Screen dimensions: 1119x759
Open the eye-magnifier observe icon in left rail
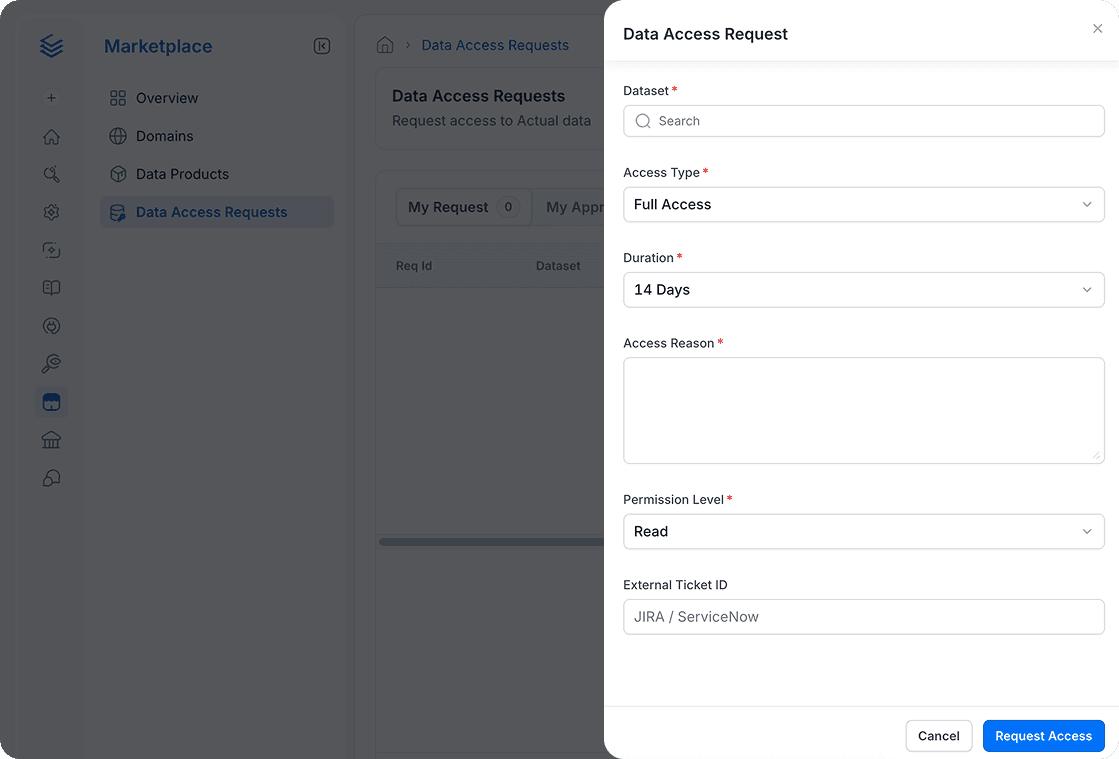click(x=51, y=364)
